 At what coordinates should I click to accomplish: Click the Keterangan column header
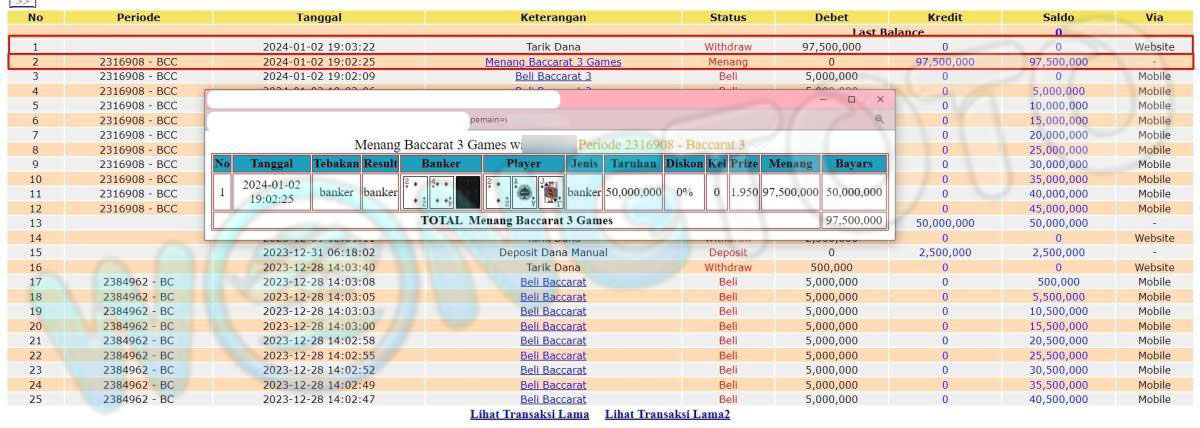pyautogui.click(x=553, y=17)
